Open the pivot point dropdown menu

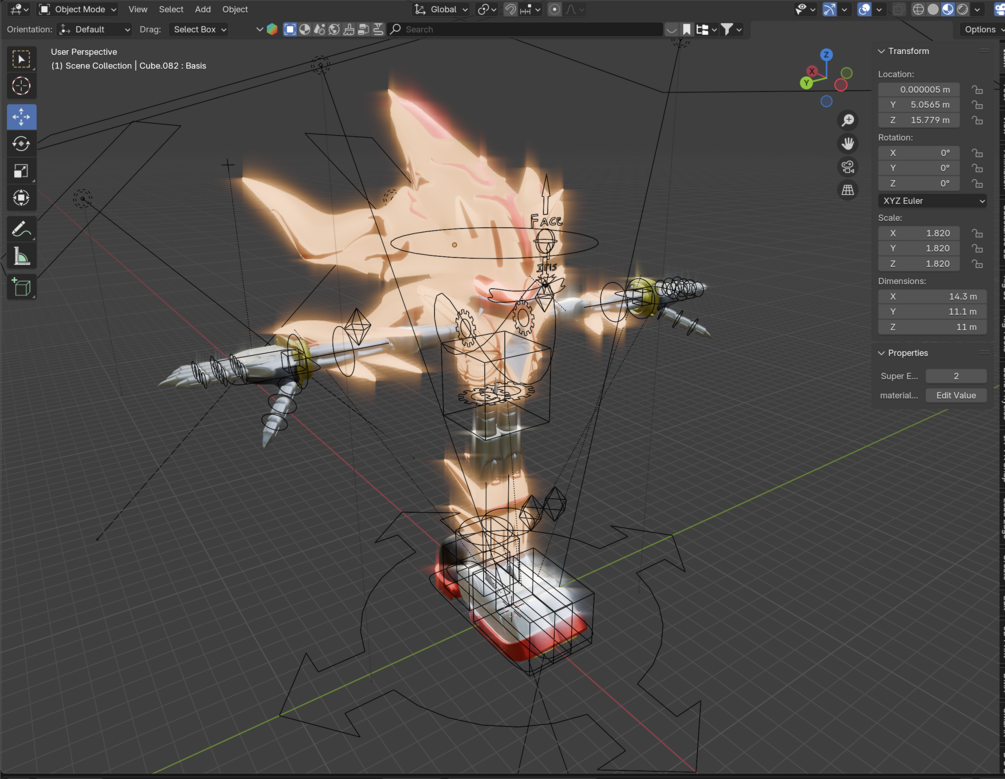(x=487, y=10)
